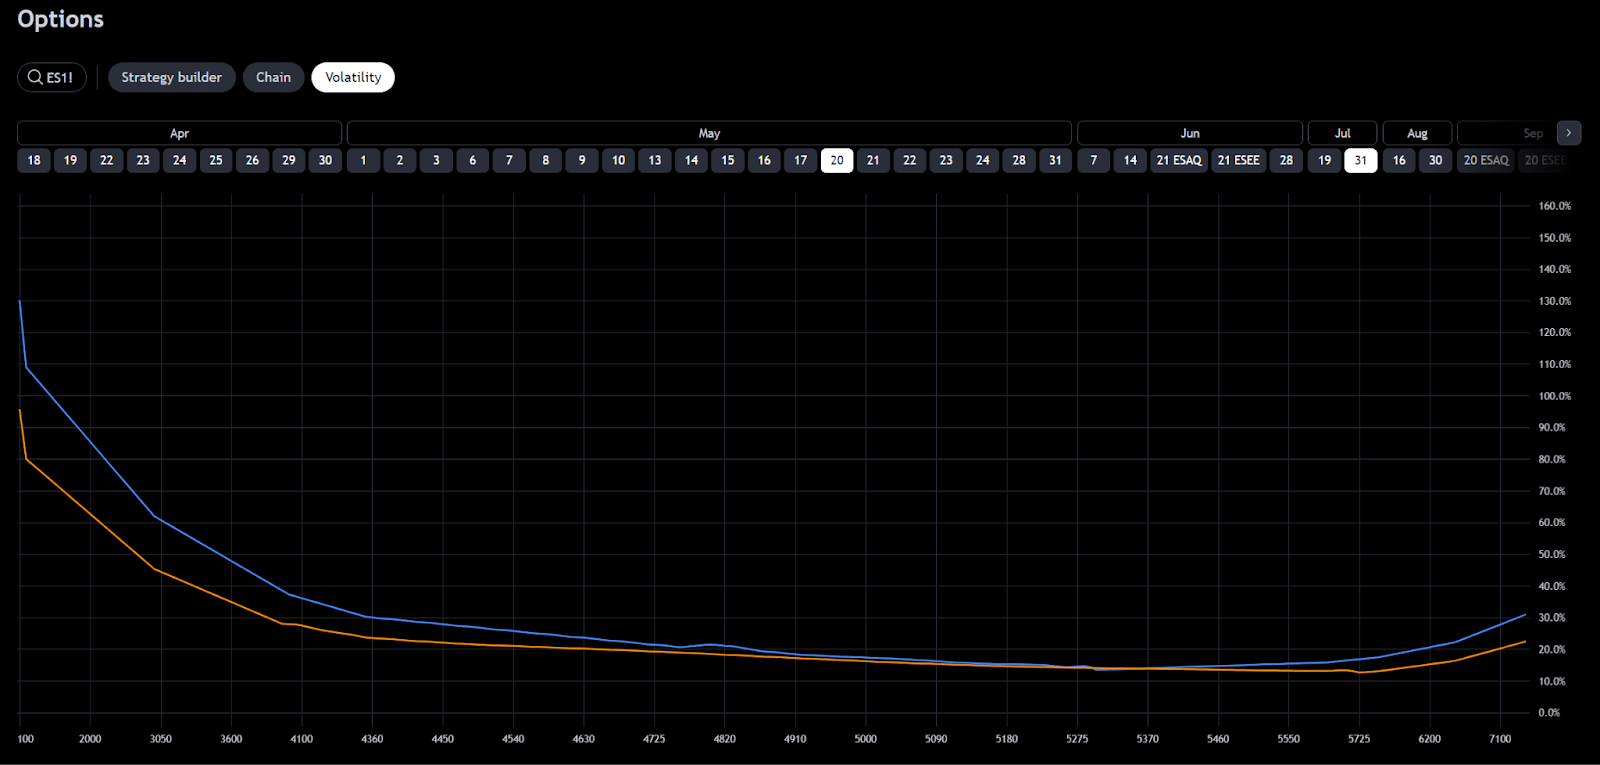This screenshot has height=765, width=1600.
Task: Click the 5000 strike on the x-axis
Action: tap(865, 739)
